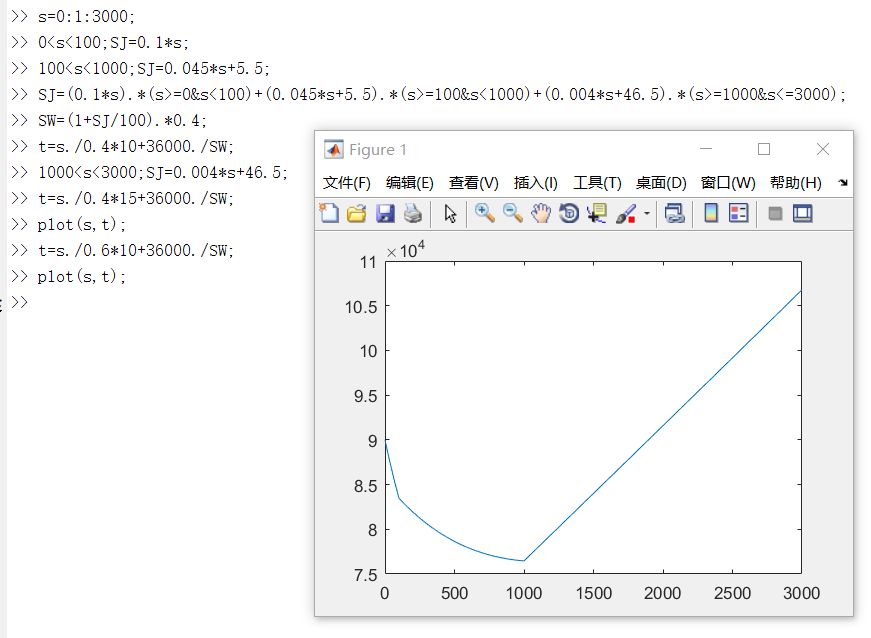Click the MATLAB logo in the Figure 1 title bar
Screen dimensions: 871x638
[x=334, y=149]
